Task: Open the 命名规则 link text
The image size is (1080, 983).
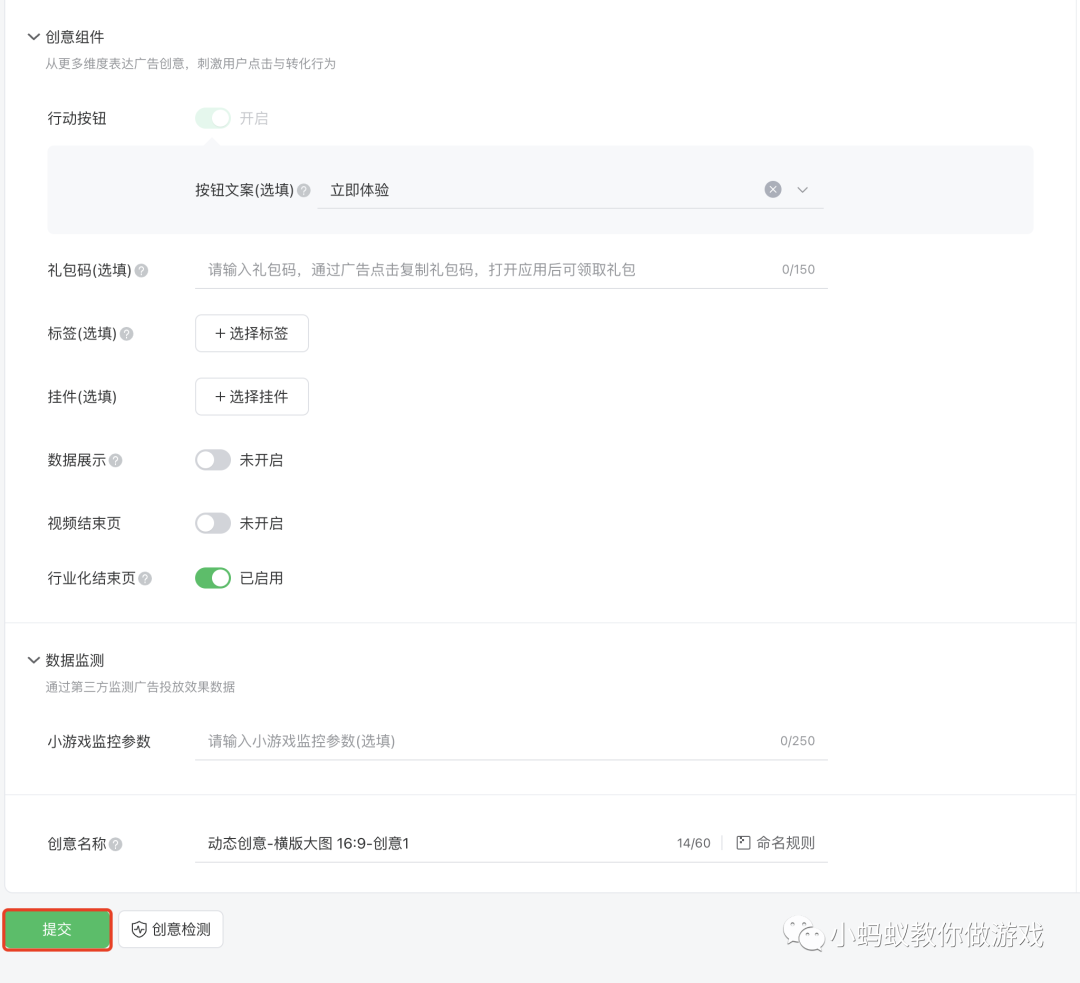Action: pos(785,842)
